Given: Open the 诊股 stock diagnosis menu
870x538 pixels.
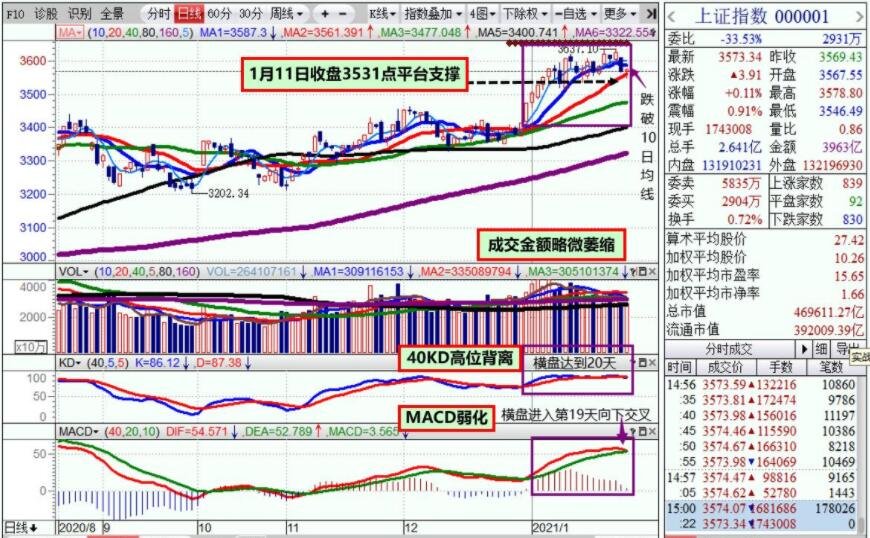Looking at the screenshot, I should pos(45,13).
